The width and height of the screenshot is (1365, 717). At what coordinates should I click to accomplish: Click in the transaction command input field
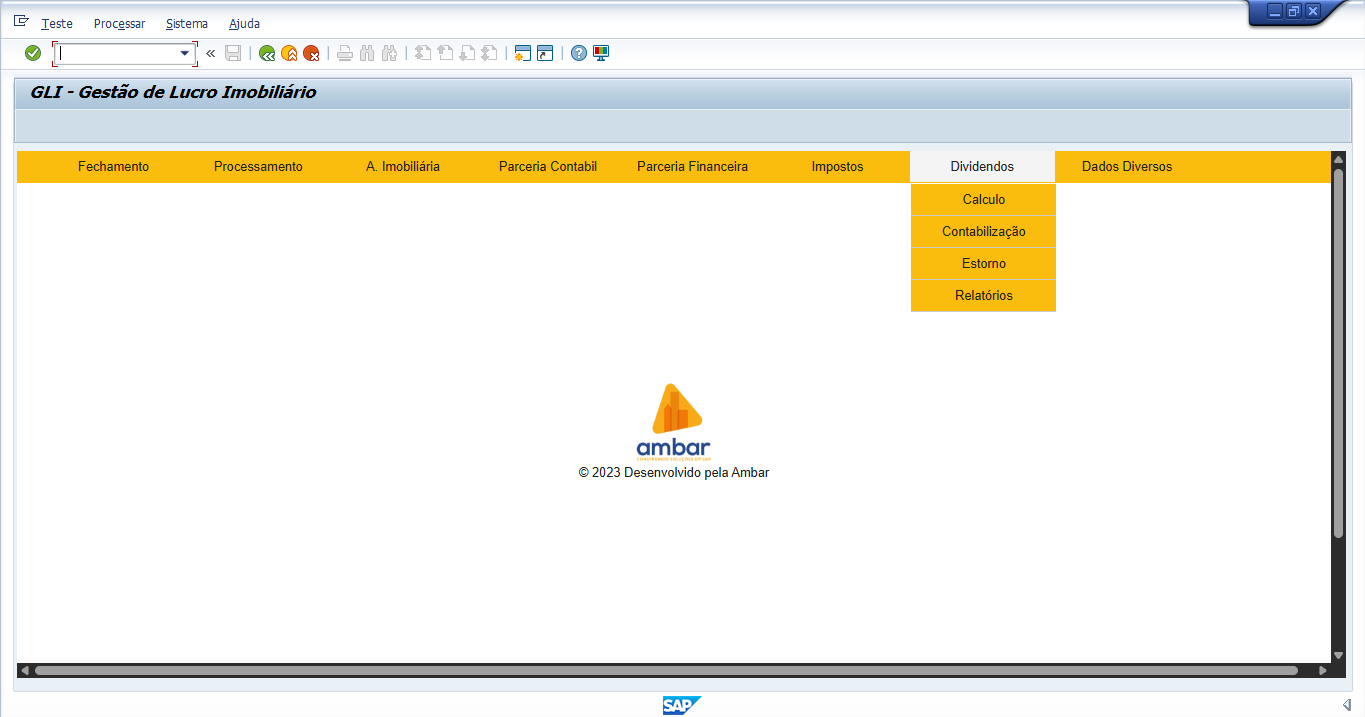[118, 53]
